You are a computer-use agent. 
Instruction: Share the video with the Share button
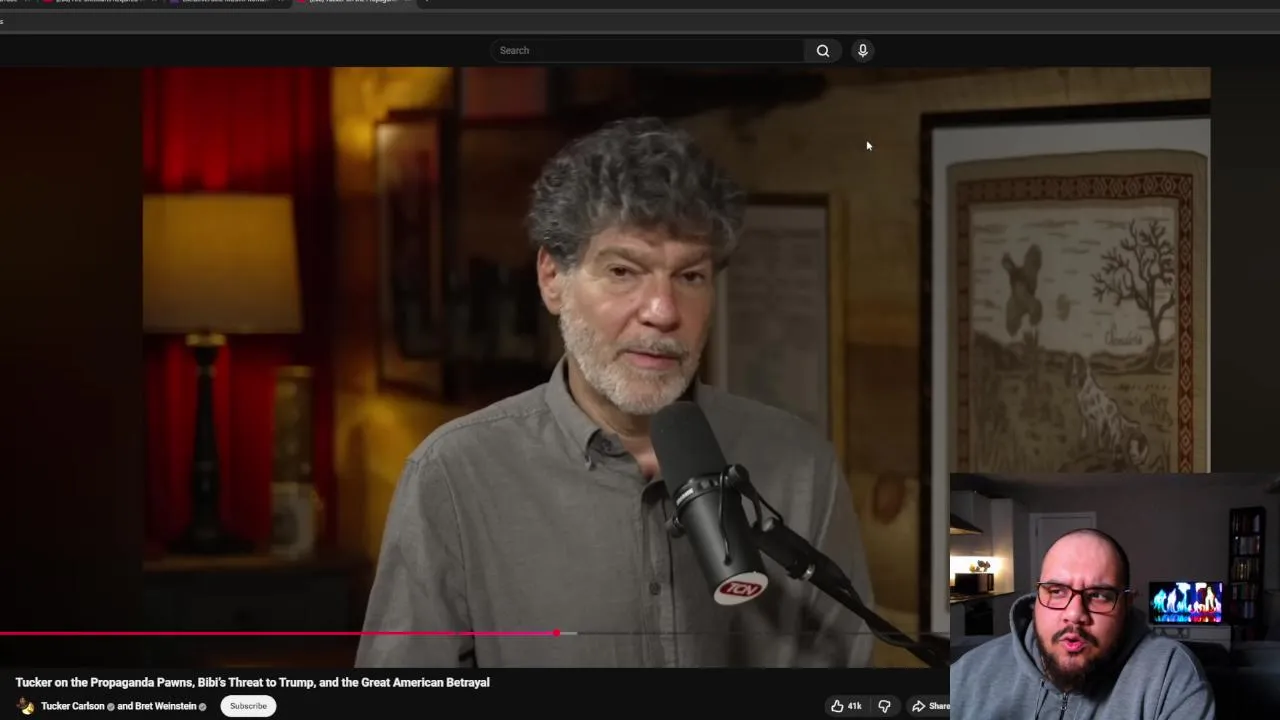coord(929,706)
